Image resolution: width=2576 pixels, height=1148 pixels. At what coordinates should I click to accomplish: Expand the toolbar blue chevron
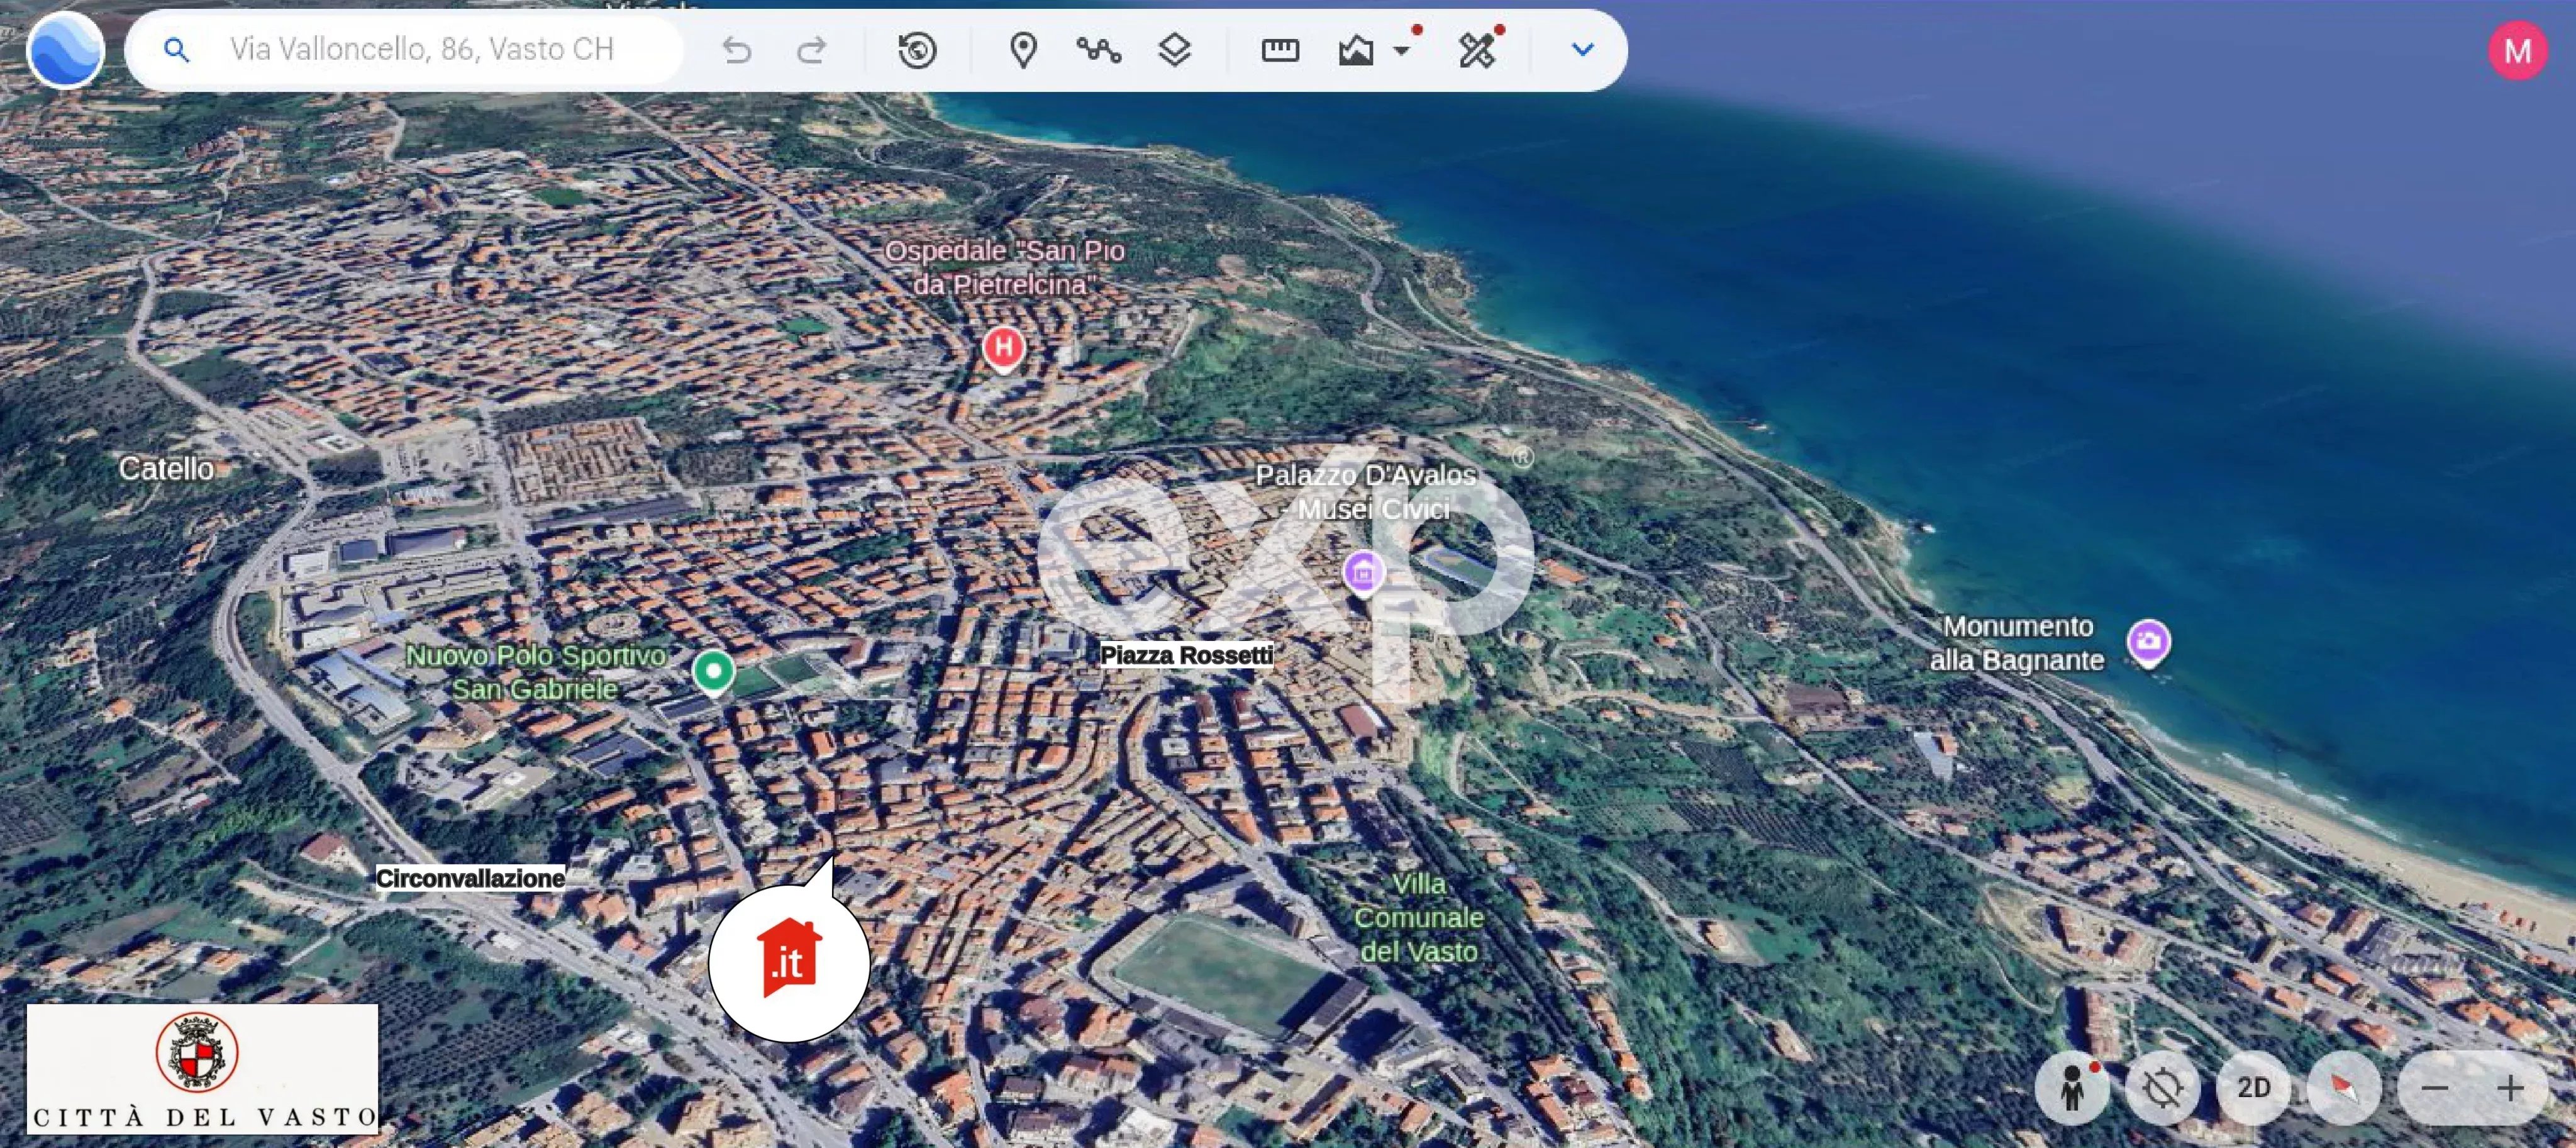1582,49
